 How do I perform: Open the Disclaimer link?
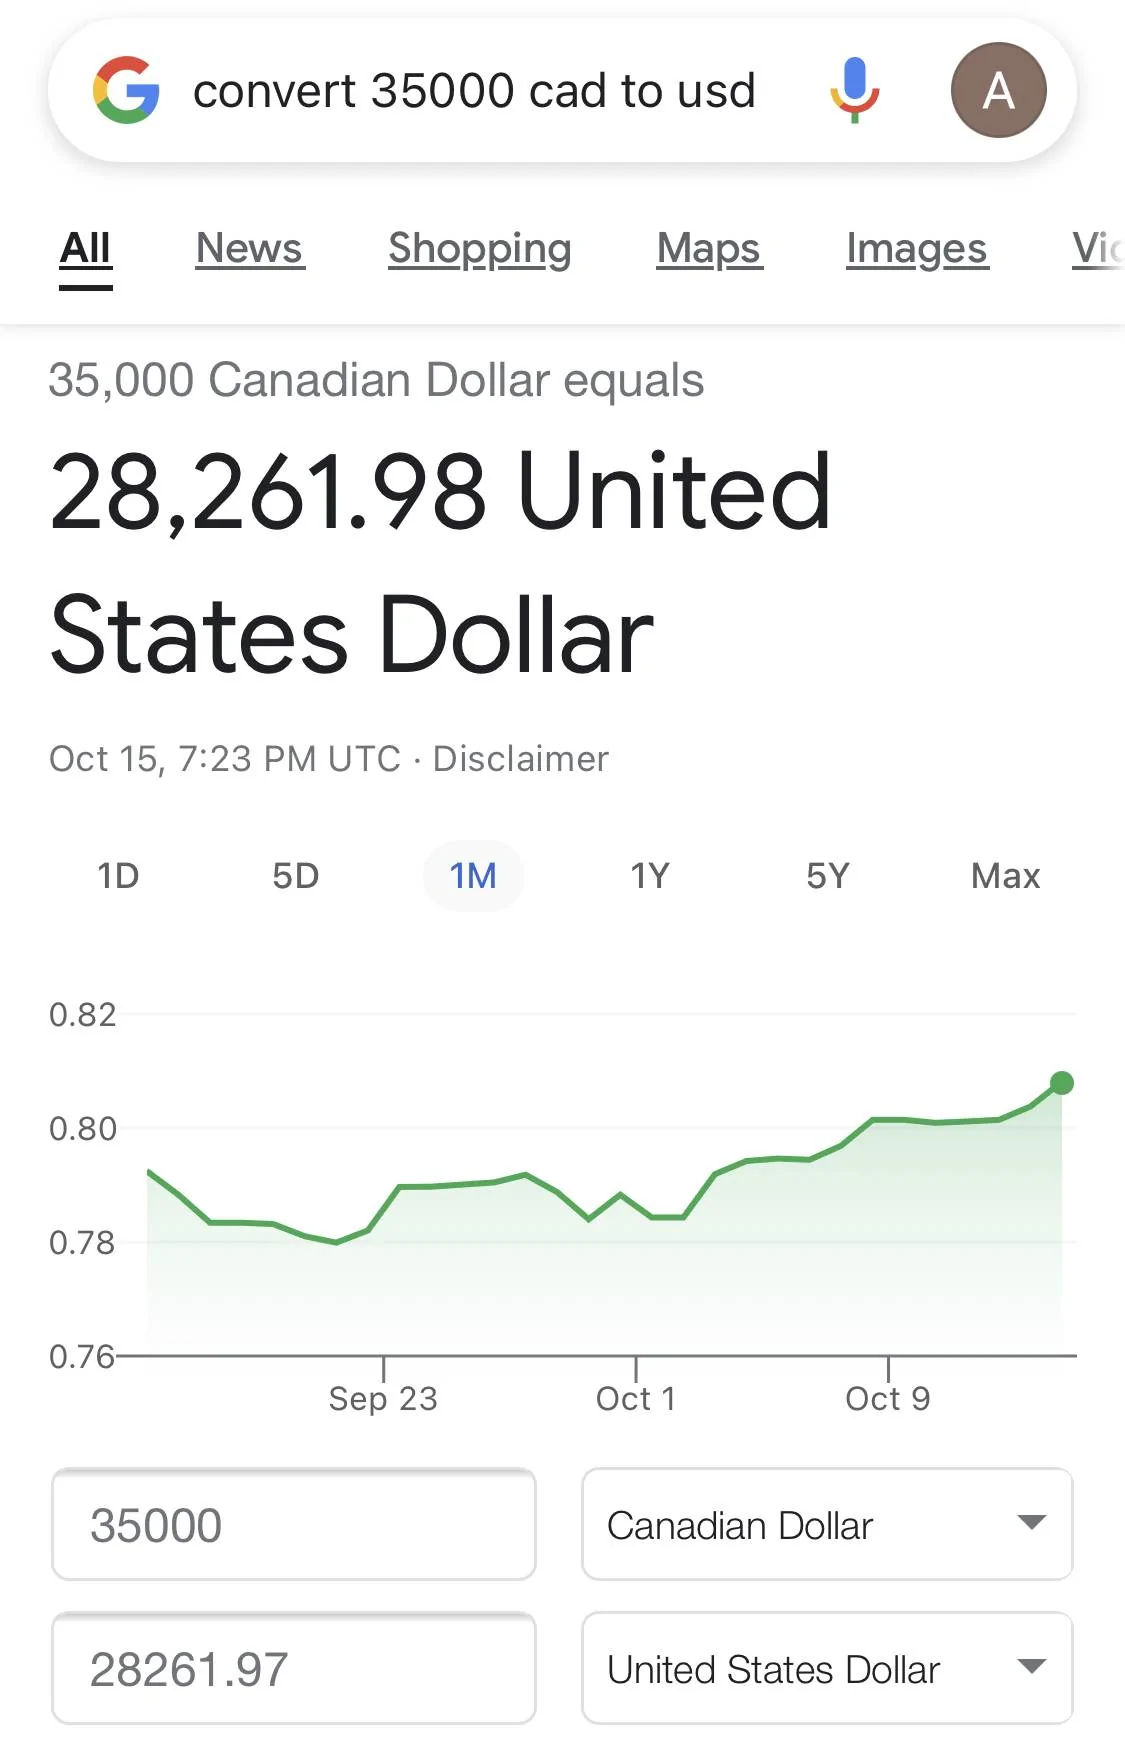point(520,759)
